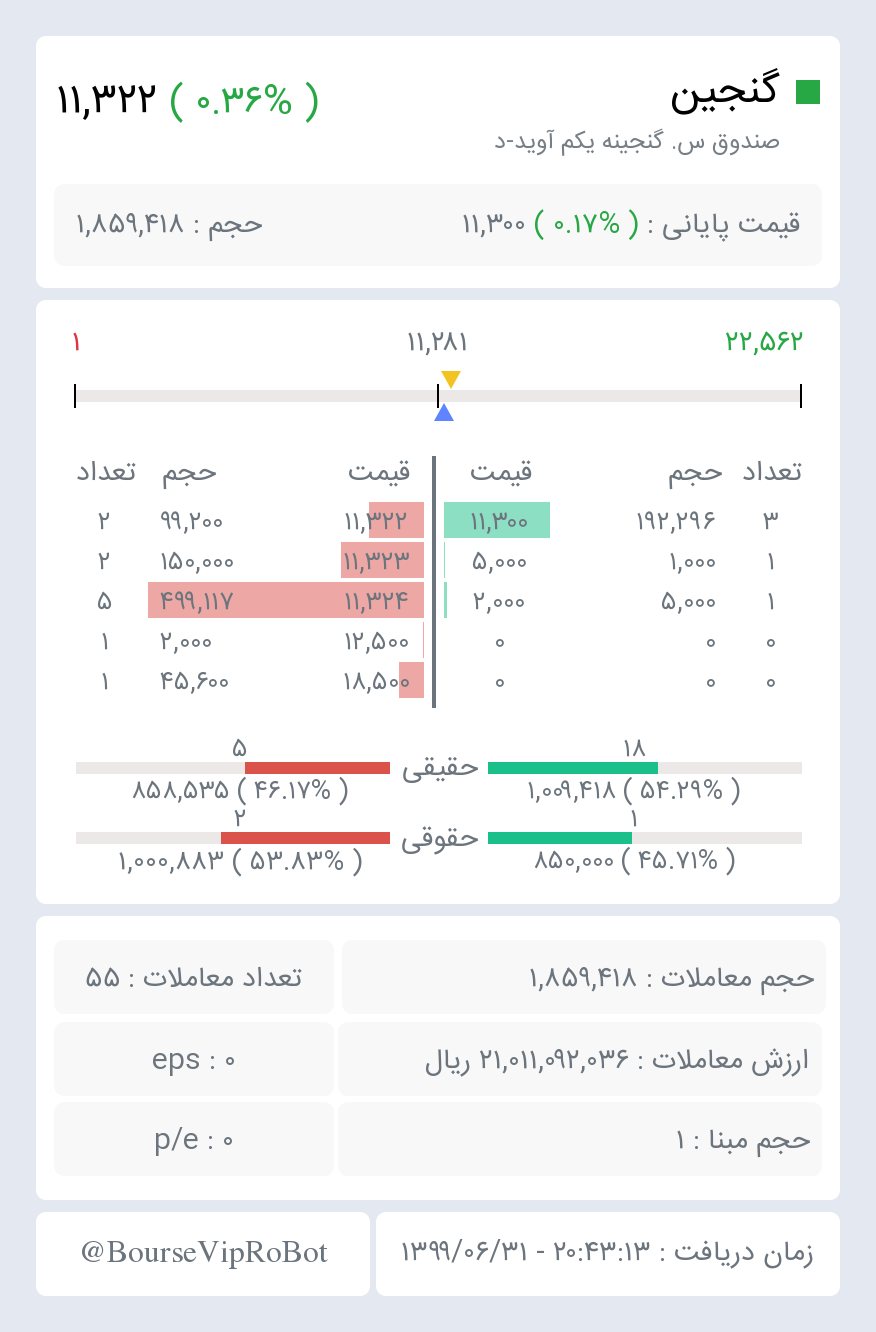The height and width of the screenshot is (1332, 876).
Task: Select the green 11,300 buy price cell
Action: [497, 520]
